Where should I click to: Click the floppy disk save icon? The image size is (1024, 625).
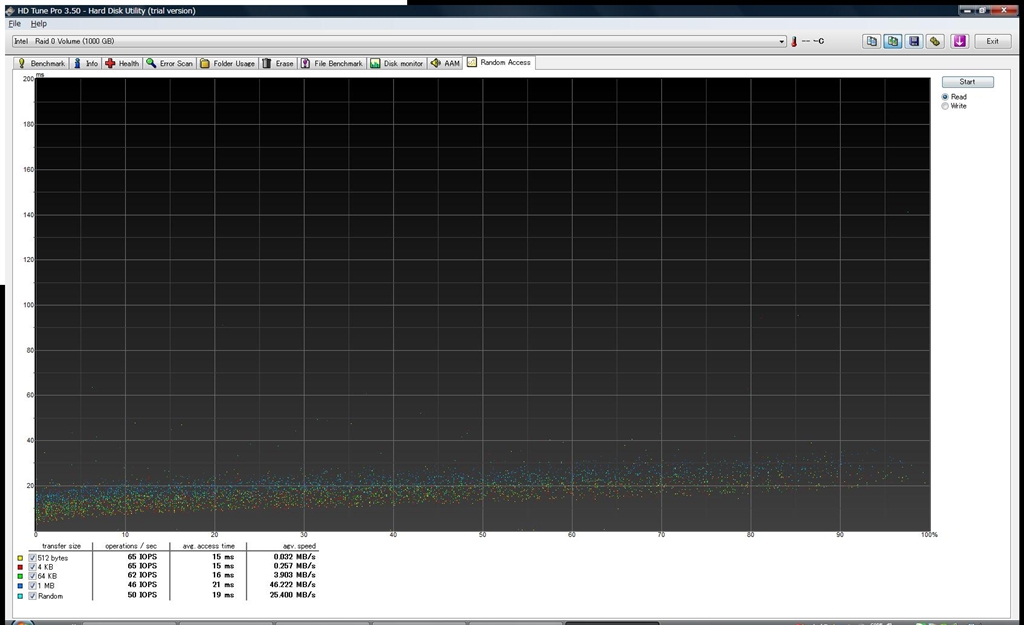(x=914, y=41)
